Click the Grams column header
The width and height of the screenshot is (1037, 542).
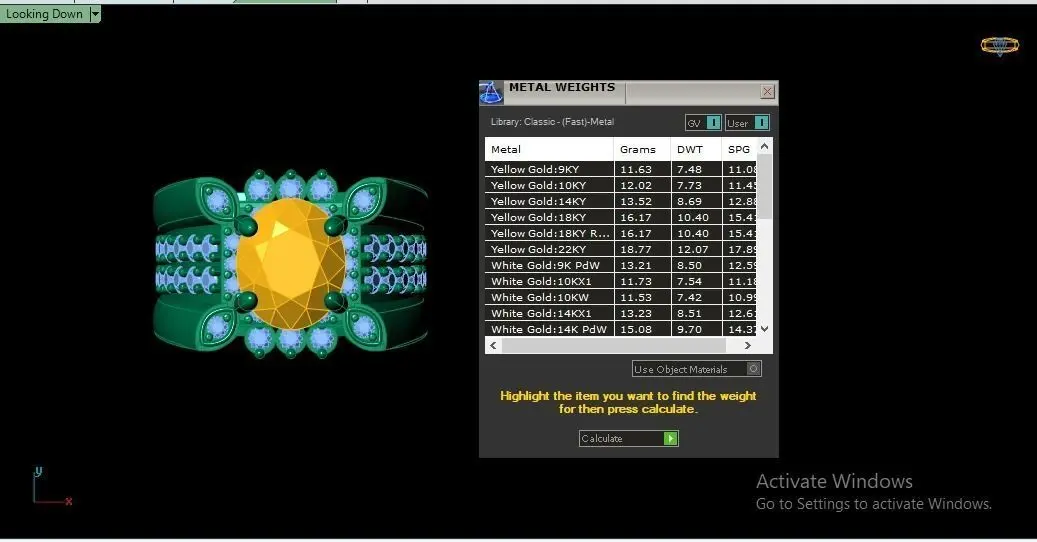642,149
